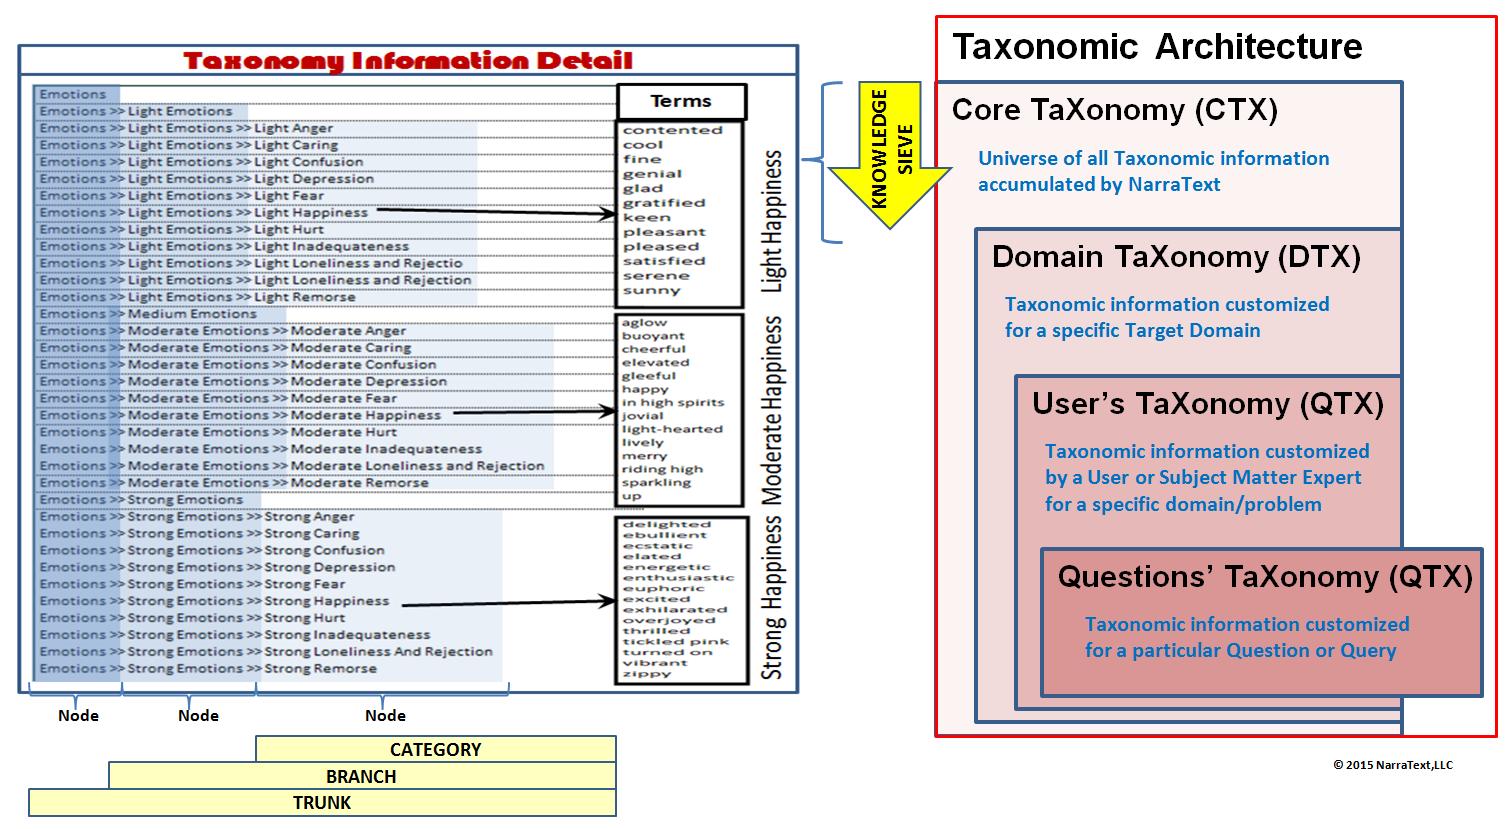This screenshot has width=1509, height=829.
Task: Select the Terms header box
Action: point(681,101)
